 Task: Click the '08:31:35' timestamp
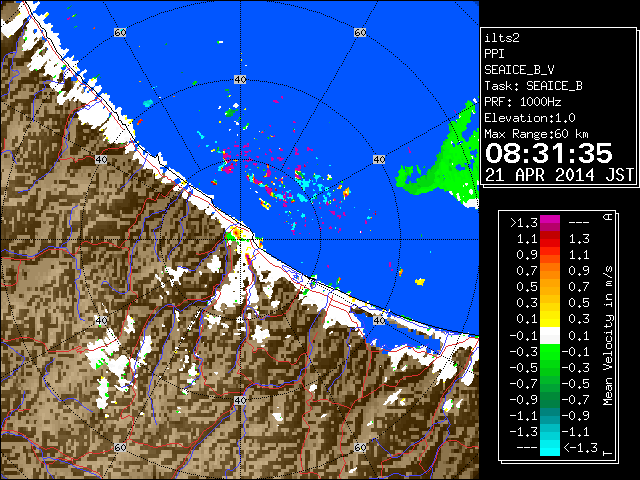click(549, 153)
